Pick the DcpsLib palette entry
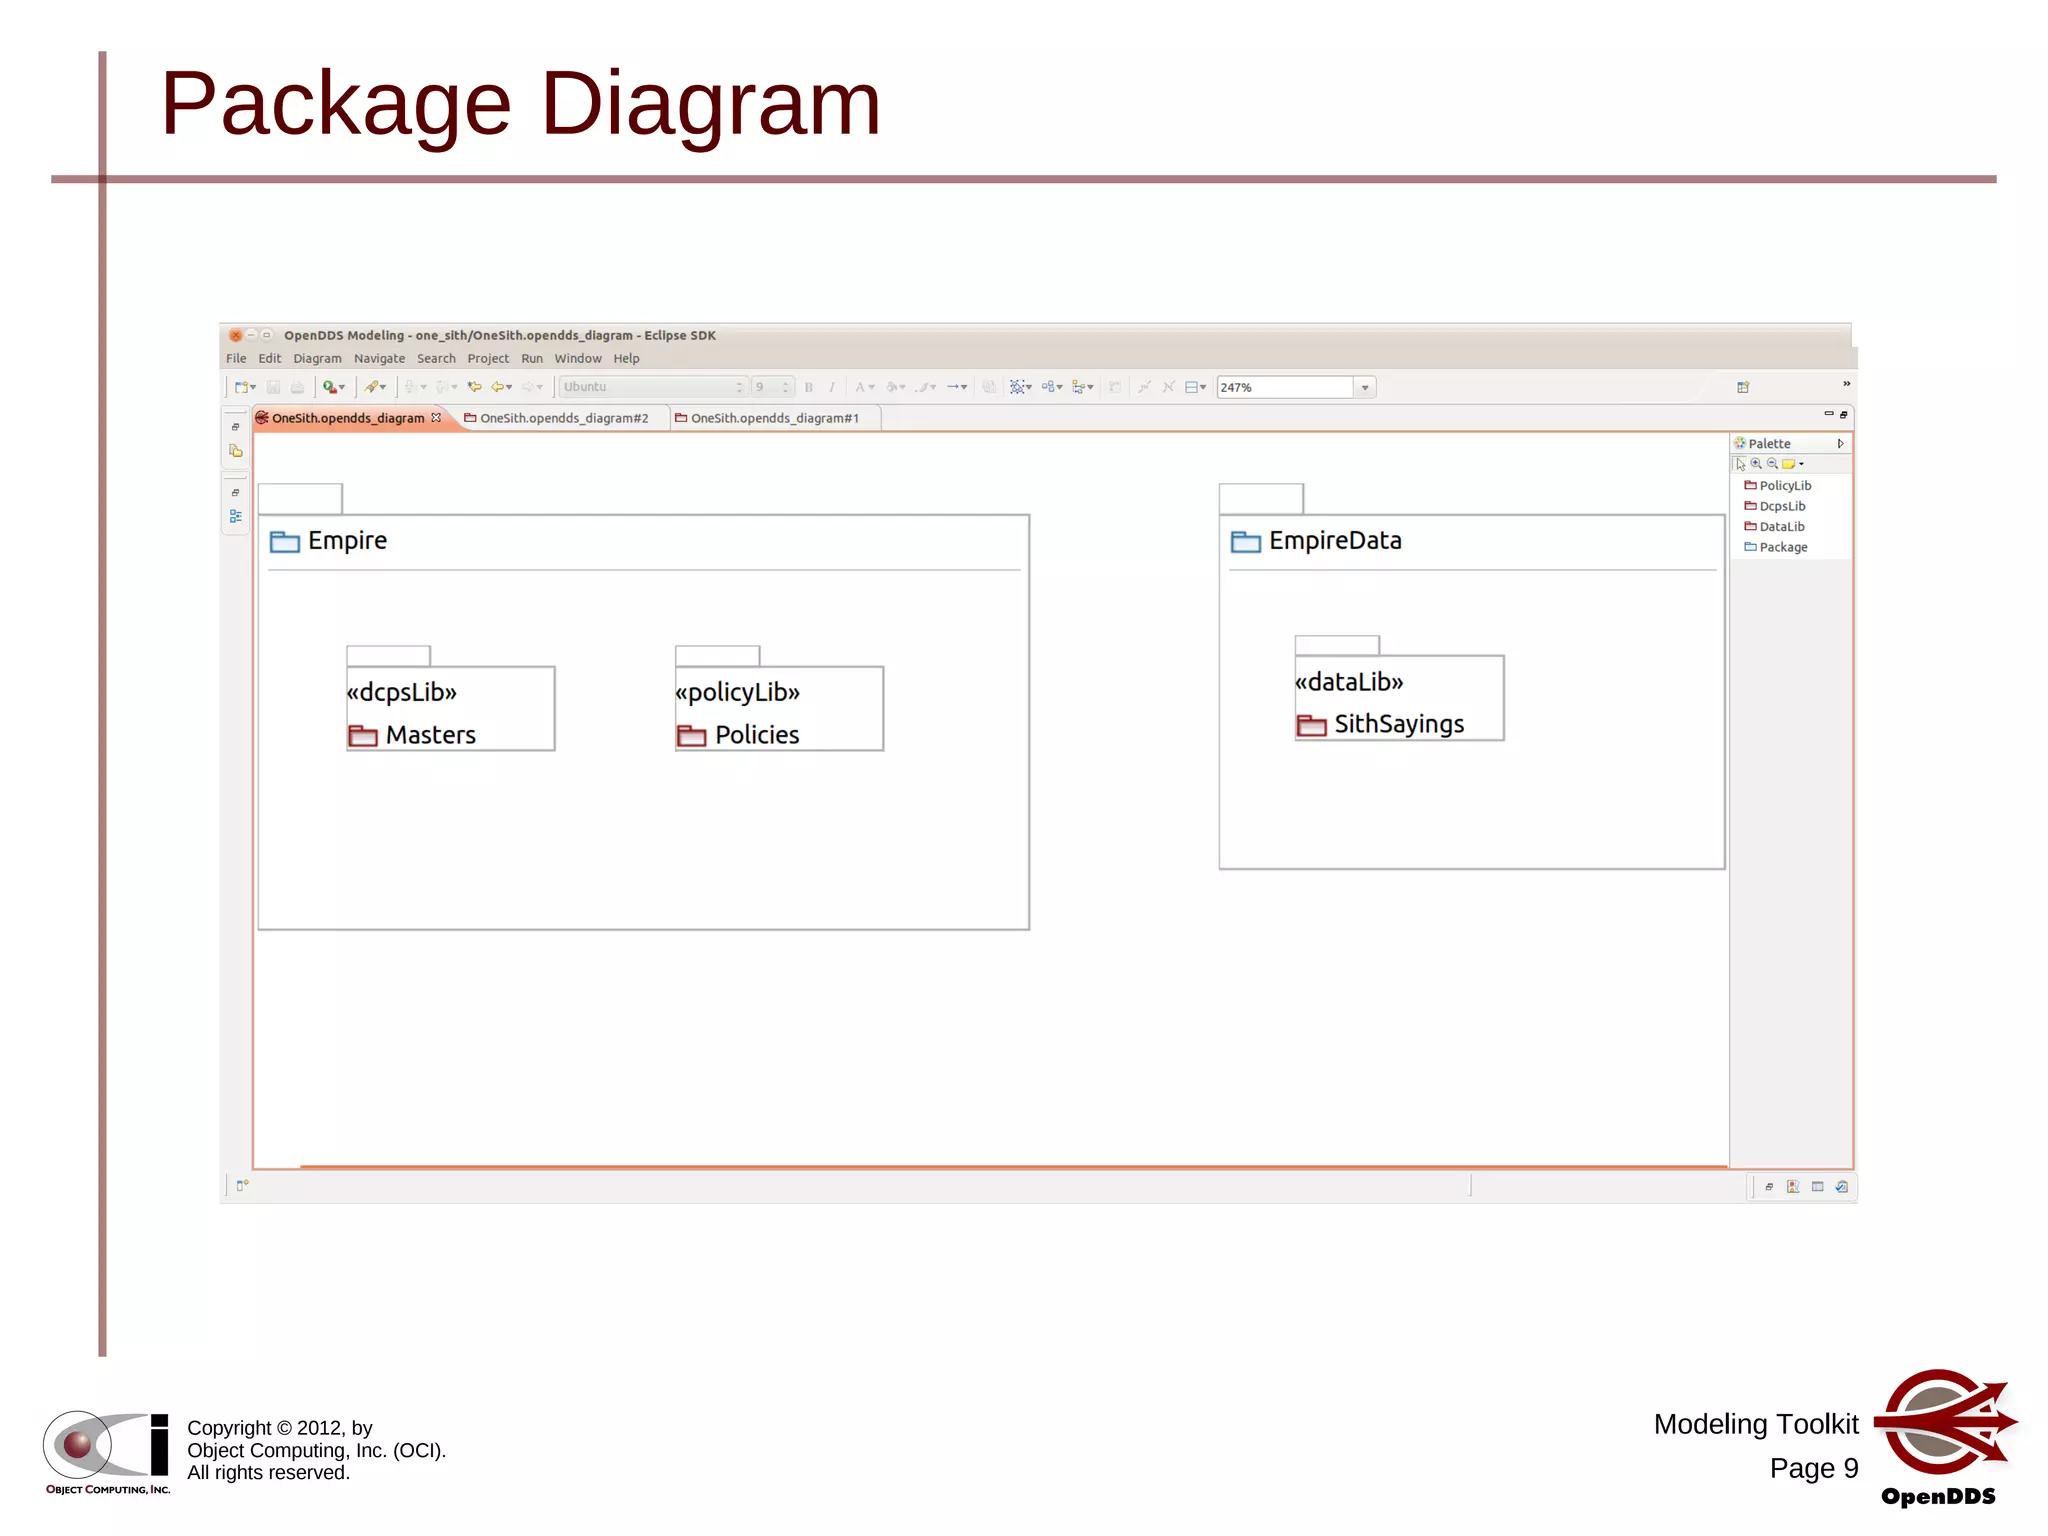The height and width of the screenshot is (1536, 2048). coord(1781,506)
